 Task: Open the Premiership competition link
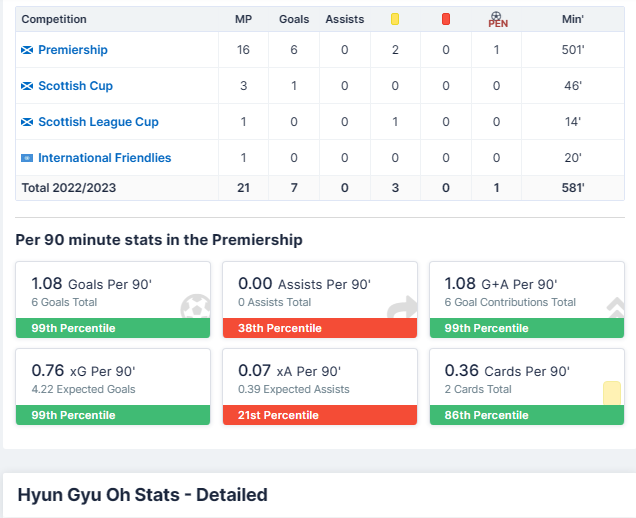73,50
